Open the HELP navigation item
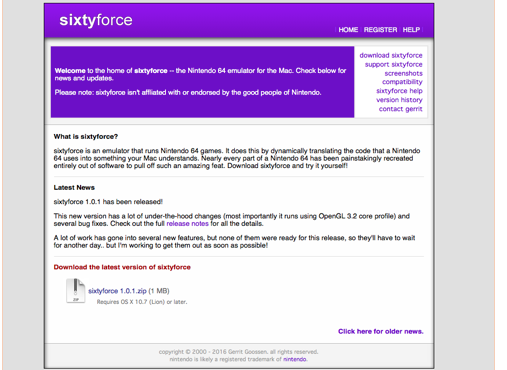Image resolution: width=507 pixels, height=370 pixels. [x=411, y=30]
